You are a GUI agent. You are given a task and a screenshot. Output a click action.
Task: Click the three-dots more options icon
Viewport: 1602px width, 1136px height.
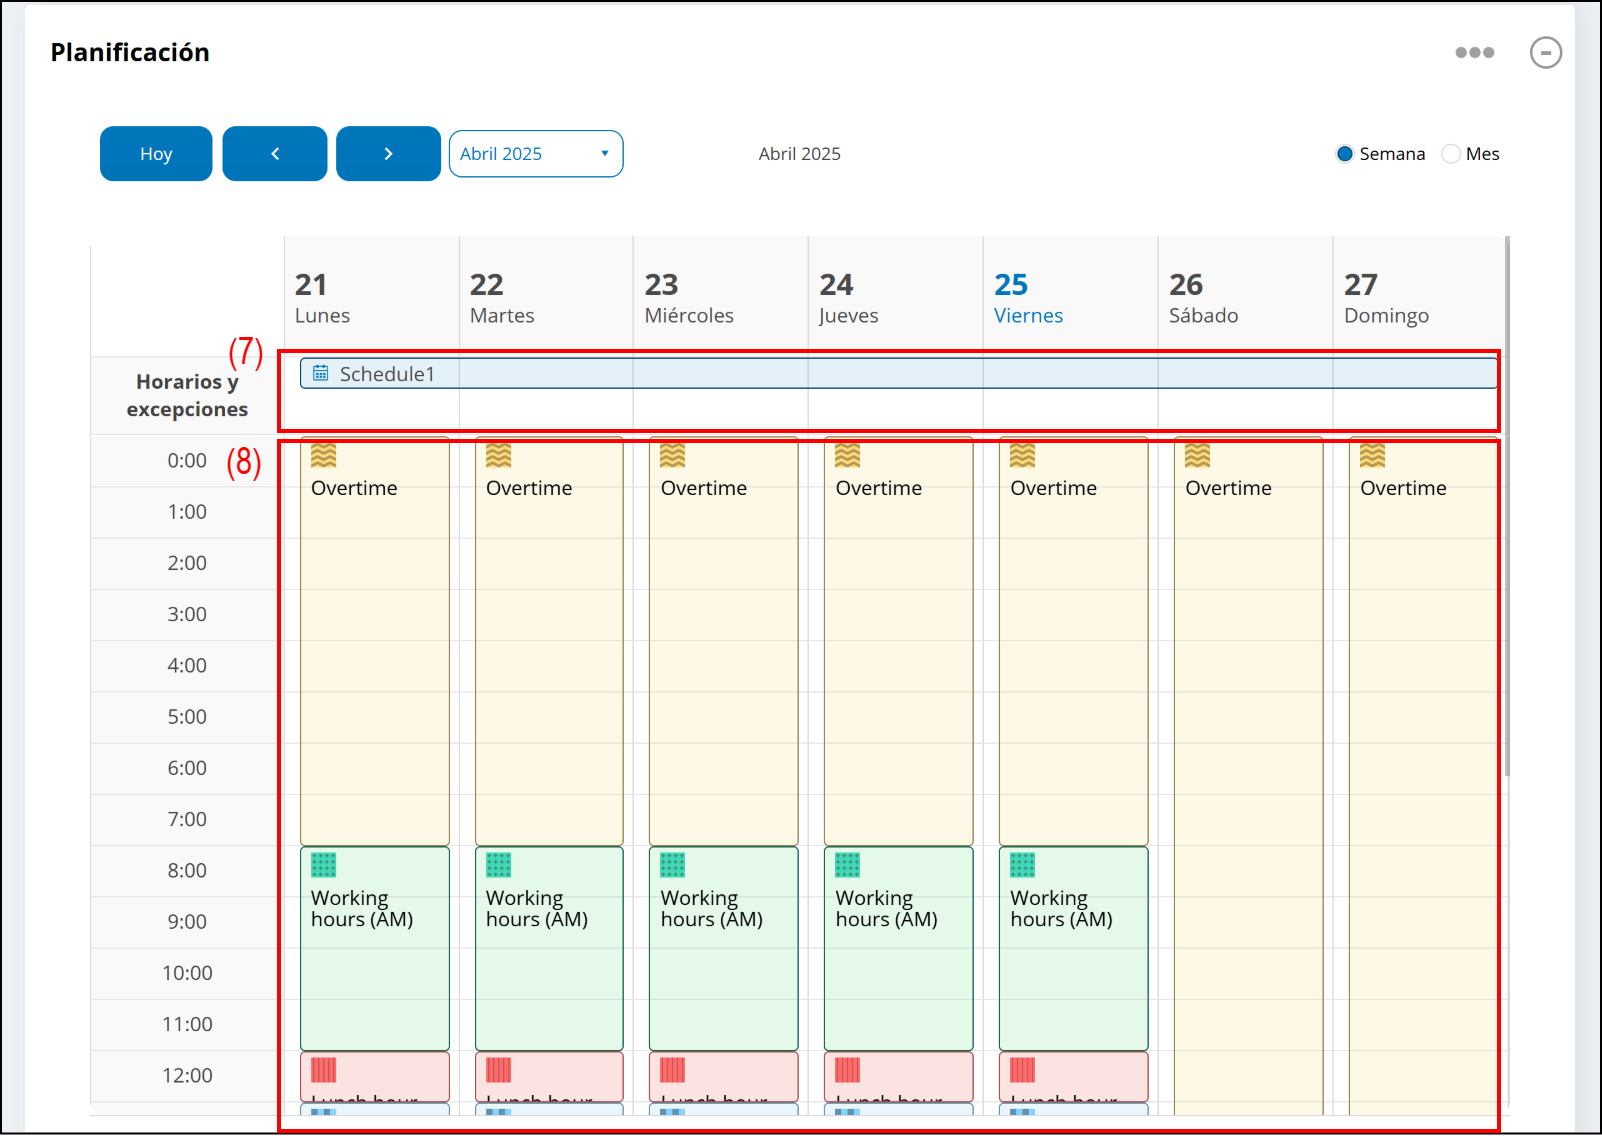(1474, 53)
